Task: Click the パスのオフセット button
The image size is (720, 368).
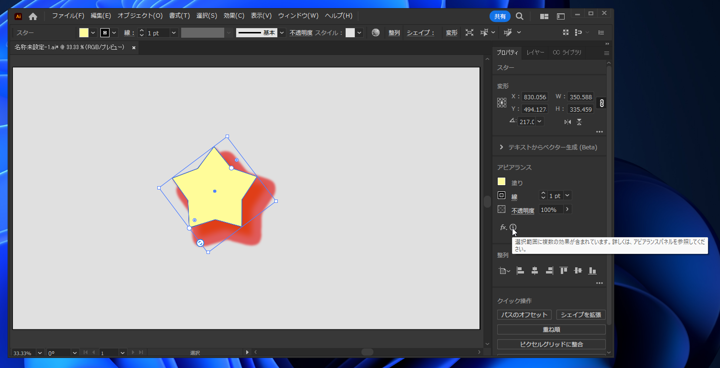Action: [x=524, y=315]
